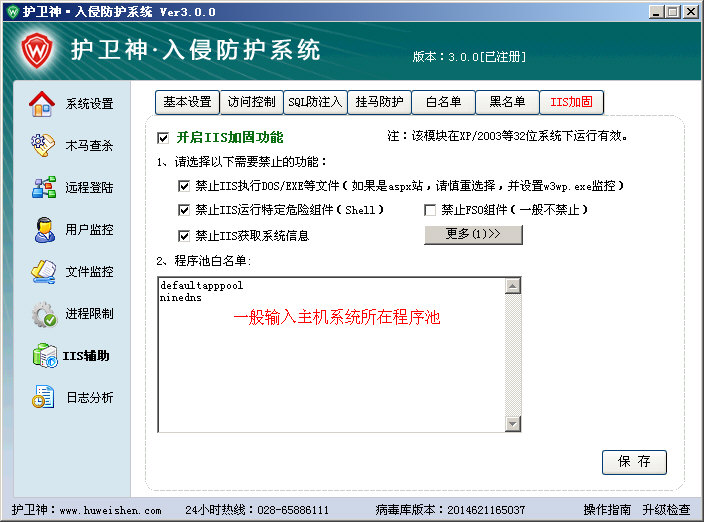Select the SQL防注入 tab
This screenshot has height=522, width=704.
(315, 102)
